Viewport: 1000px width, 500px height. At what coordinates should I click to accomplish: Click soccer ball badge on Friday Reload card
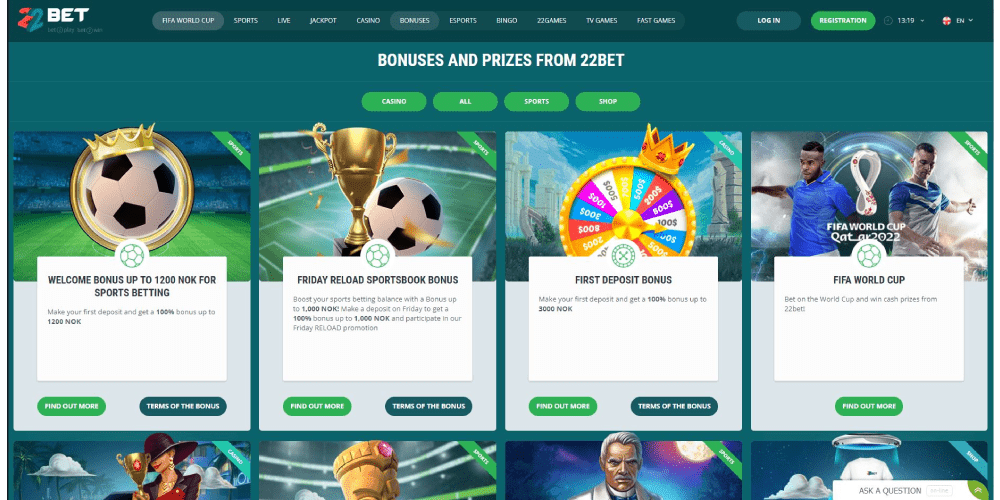tap(378, 256)
